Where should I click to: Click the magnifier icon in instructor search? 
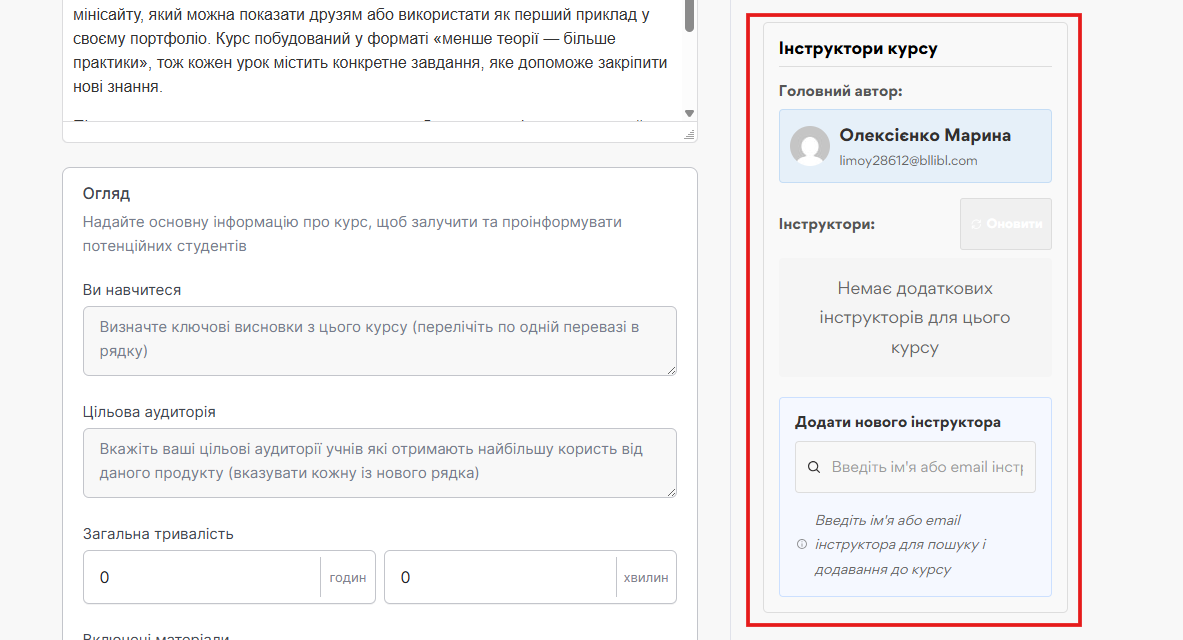click(x=814, y=467)
